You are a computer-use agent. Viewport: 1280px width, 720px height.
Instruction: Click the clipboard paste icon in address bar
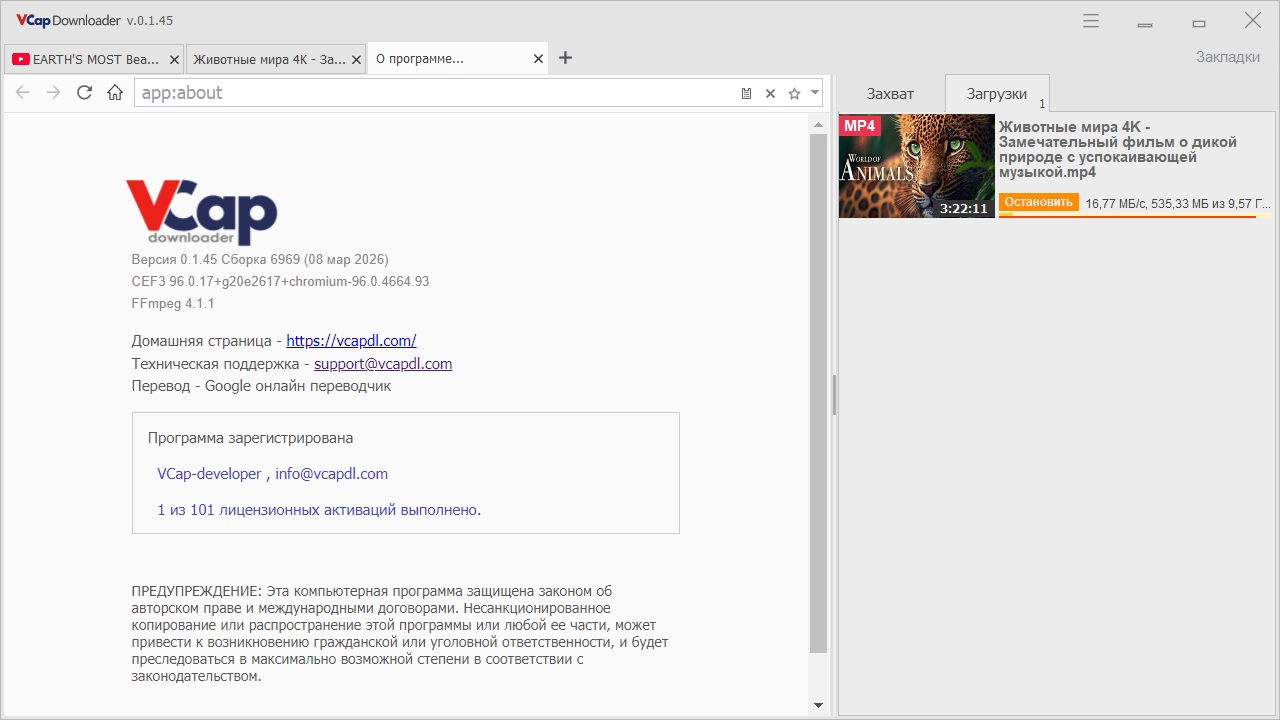pos(746,93)
